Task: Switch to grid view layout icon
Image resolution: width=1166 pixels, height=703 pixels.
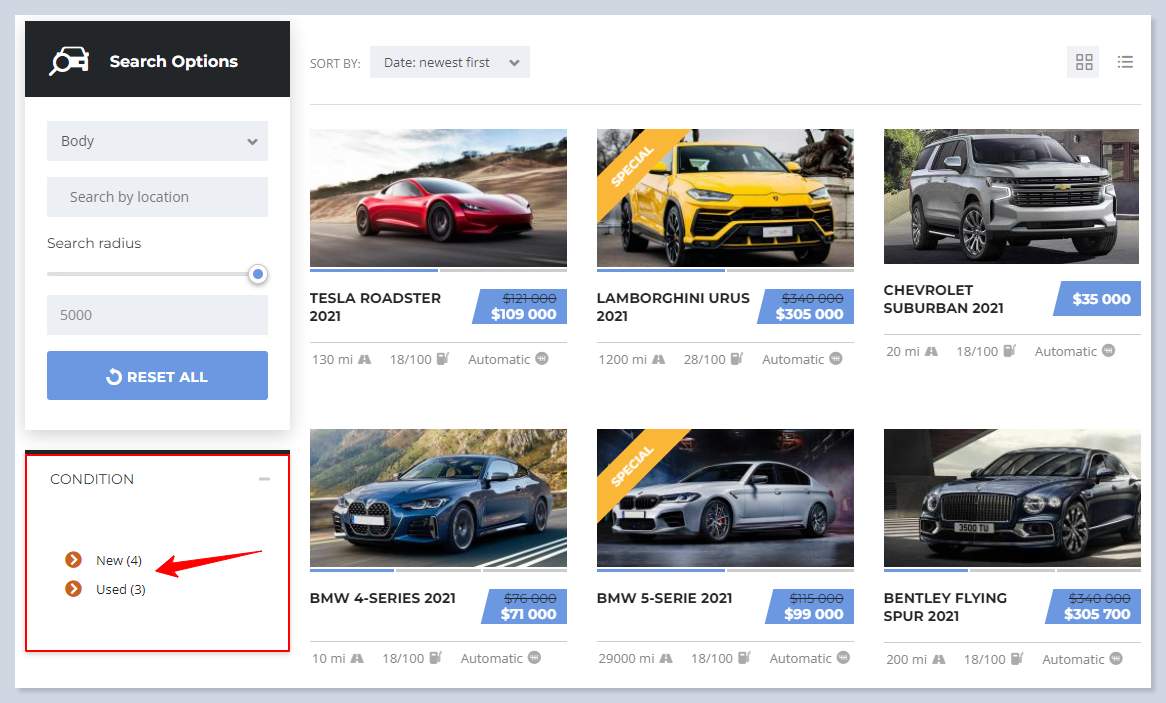Action: pos(1084,62)
